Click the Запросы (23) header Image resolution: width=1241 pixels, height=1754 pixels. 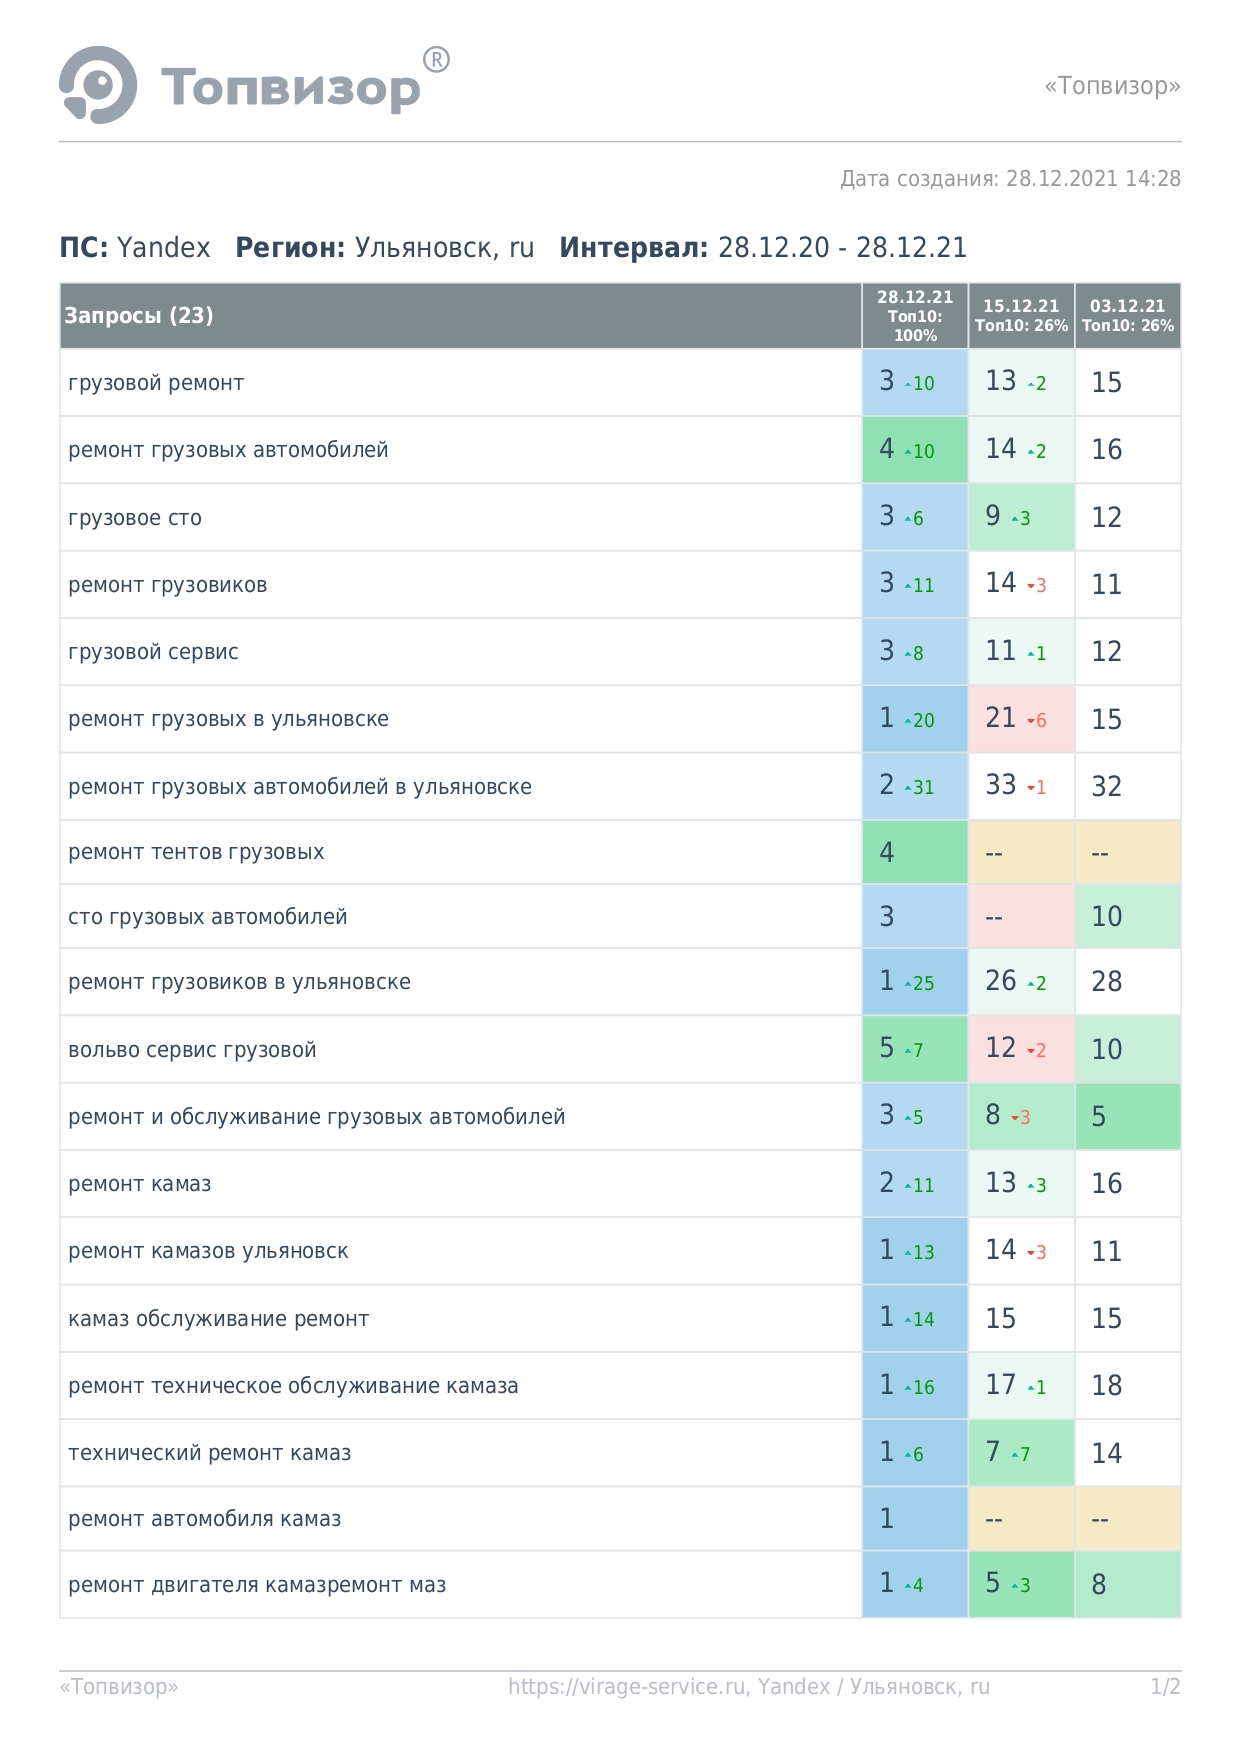139,316
